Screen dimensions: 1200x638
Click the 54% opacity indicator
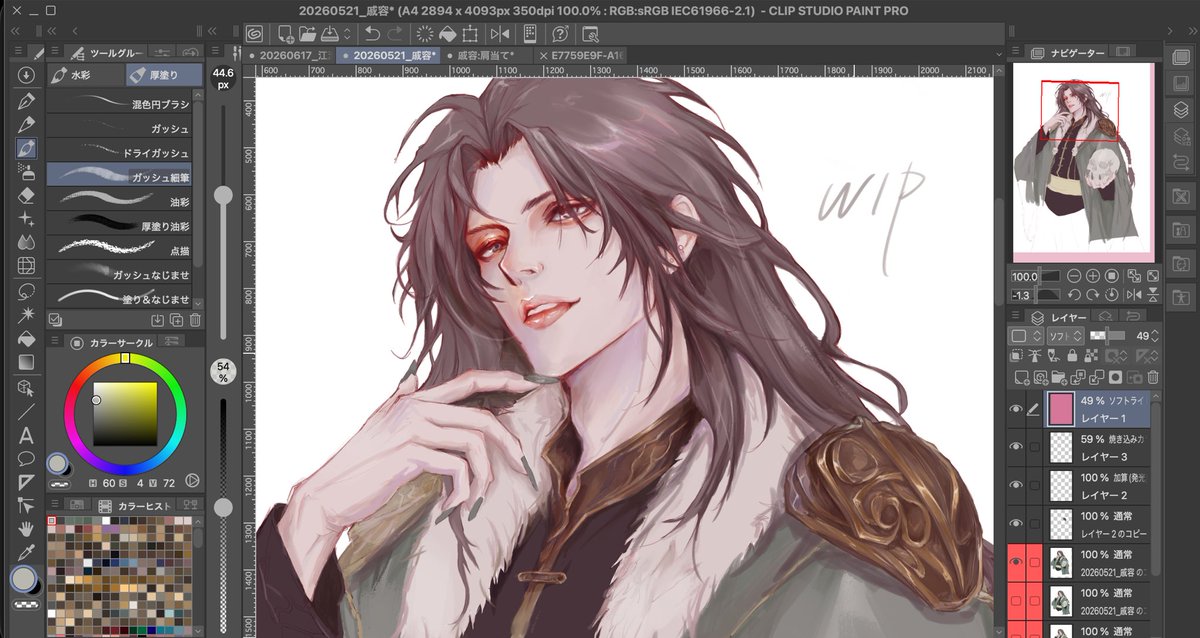tap(223, 373)
